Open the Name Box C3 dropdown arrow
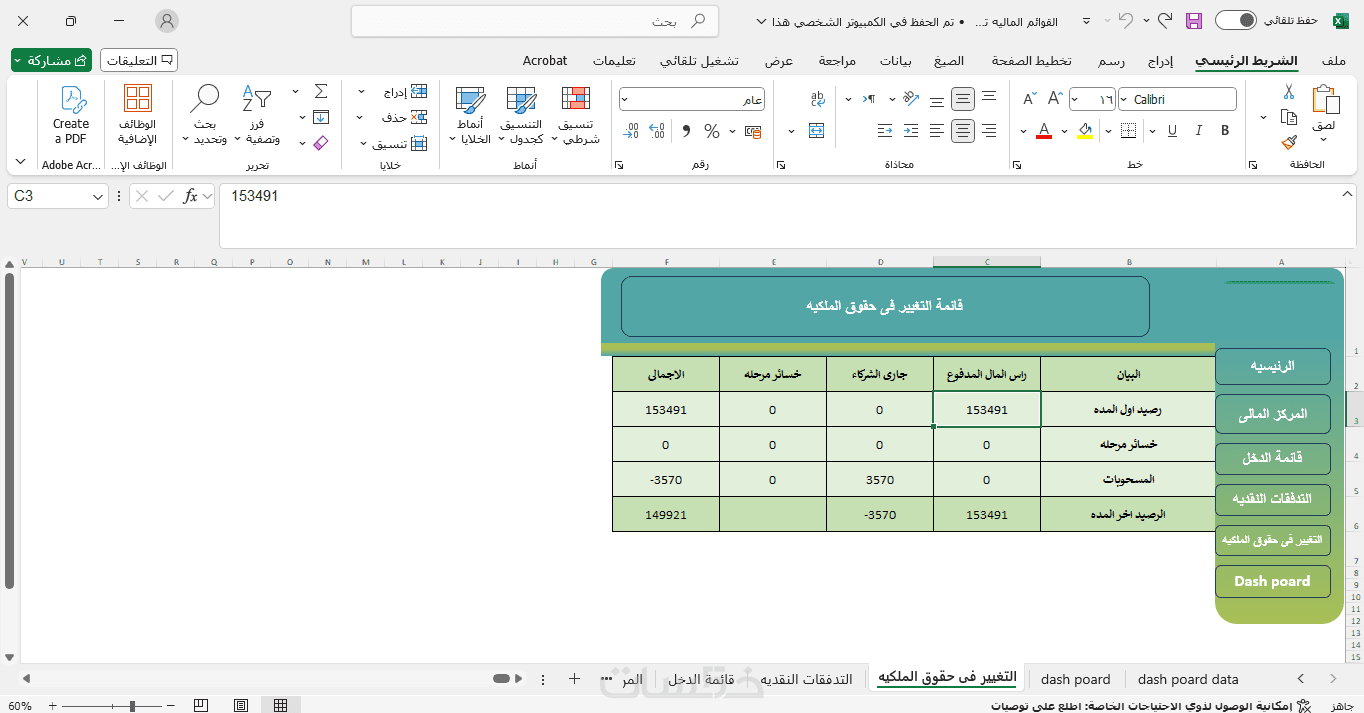 point(97,197)
